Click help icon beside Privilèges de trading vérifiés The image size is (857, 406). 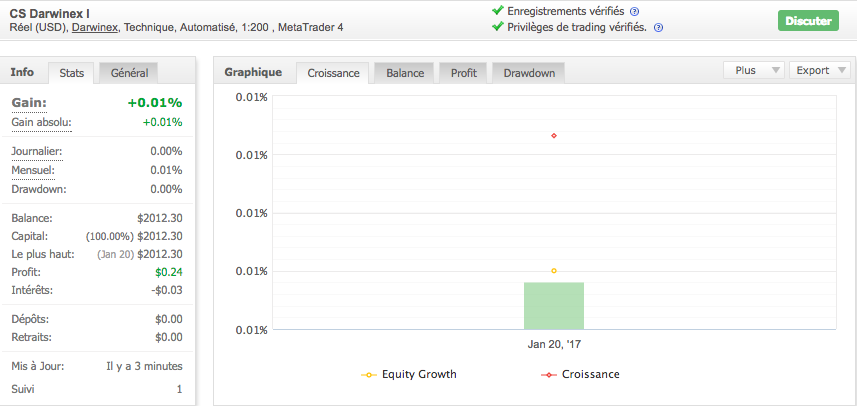click(658, 27)
